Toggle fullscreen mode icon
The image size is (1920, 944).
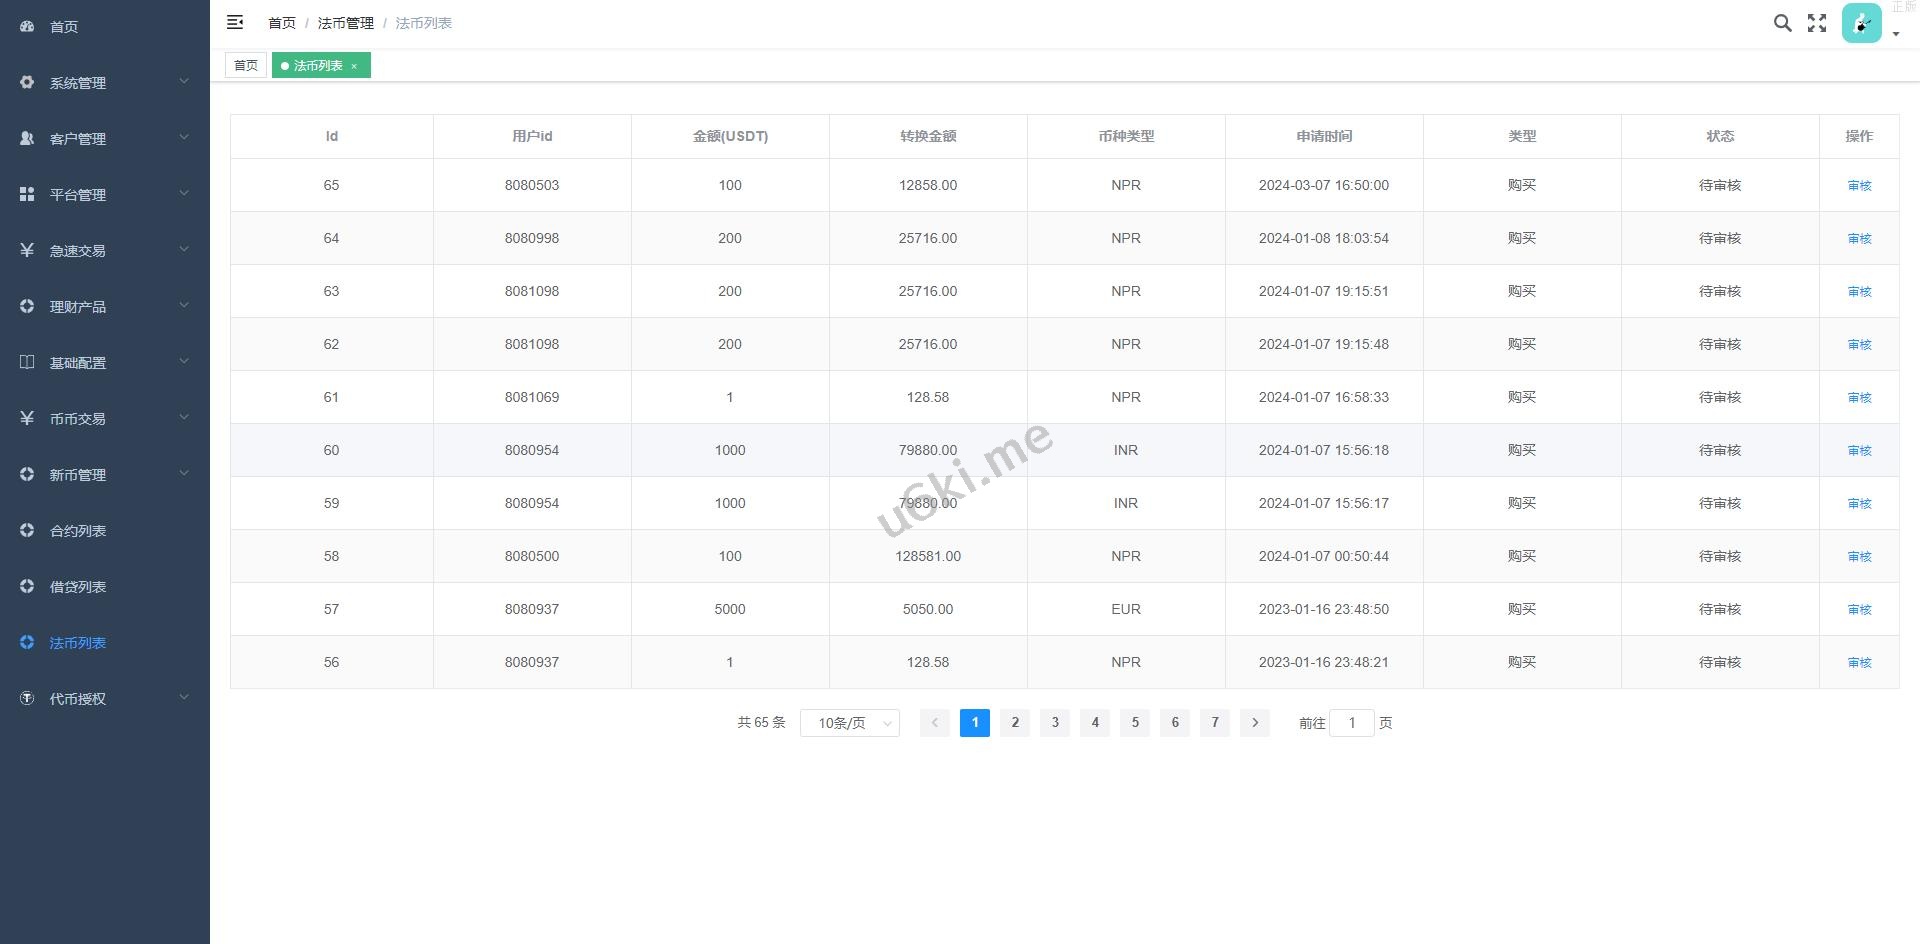tap(1817, 23)
